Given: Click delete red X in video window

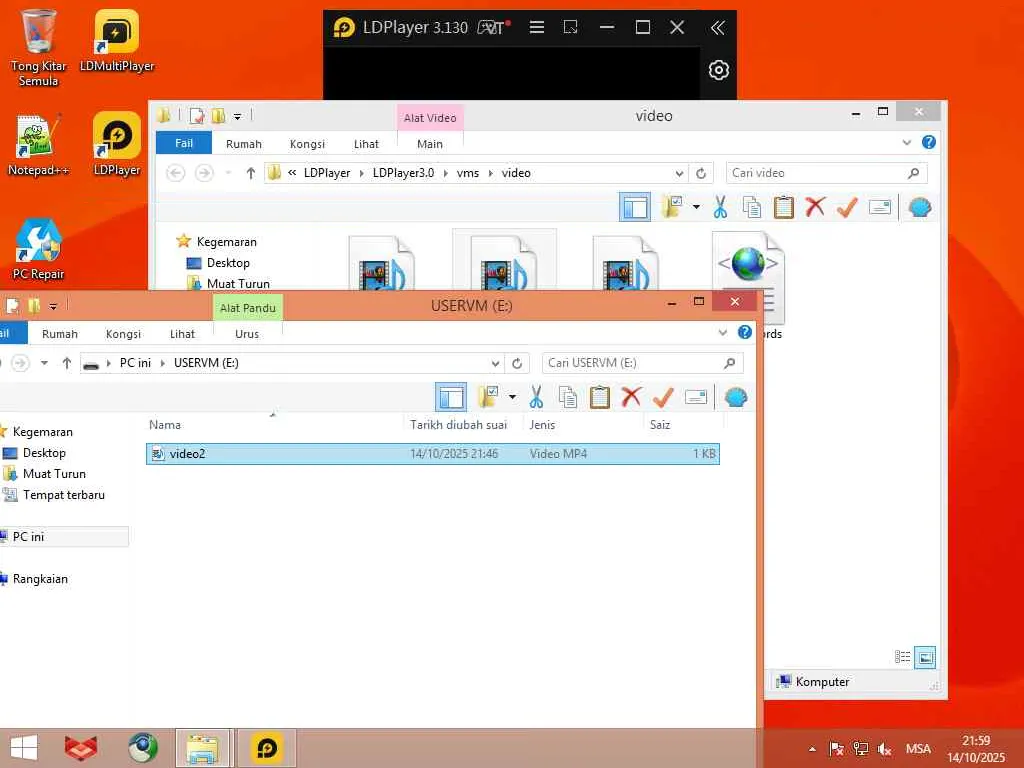Looking at the screenshot, I should tap(815, 208).
